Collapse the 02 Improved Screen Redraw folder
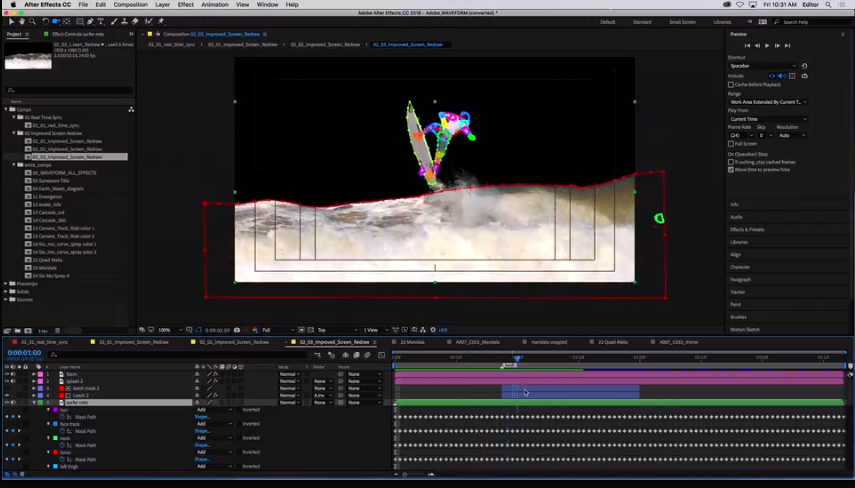Viewport: 855px width, 488px height. (x=15, y=133)
